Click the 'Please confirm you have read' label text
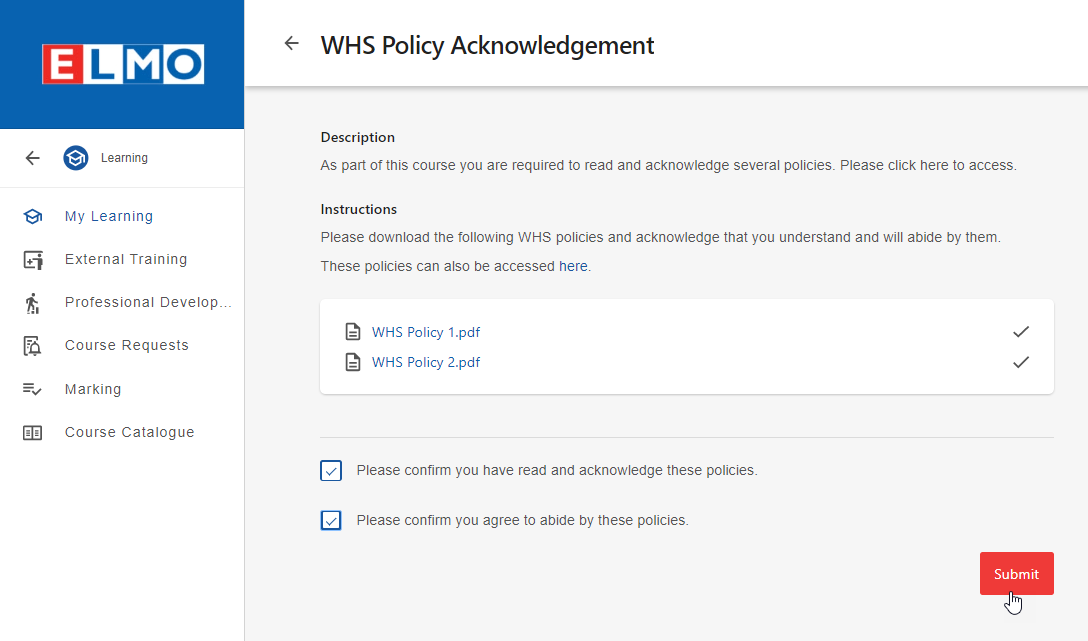The height and width of the screenshot is (641, 1088). pyautogui.click(x=556, y=470)
